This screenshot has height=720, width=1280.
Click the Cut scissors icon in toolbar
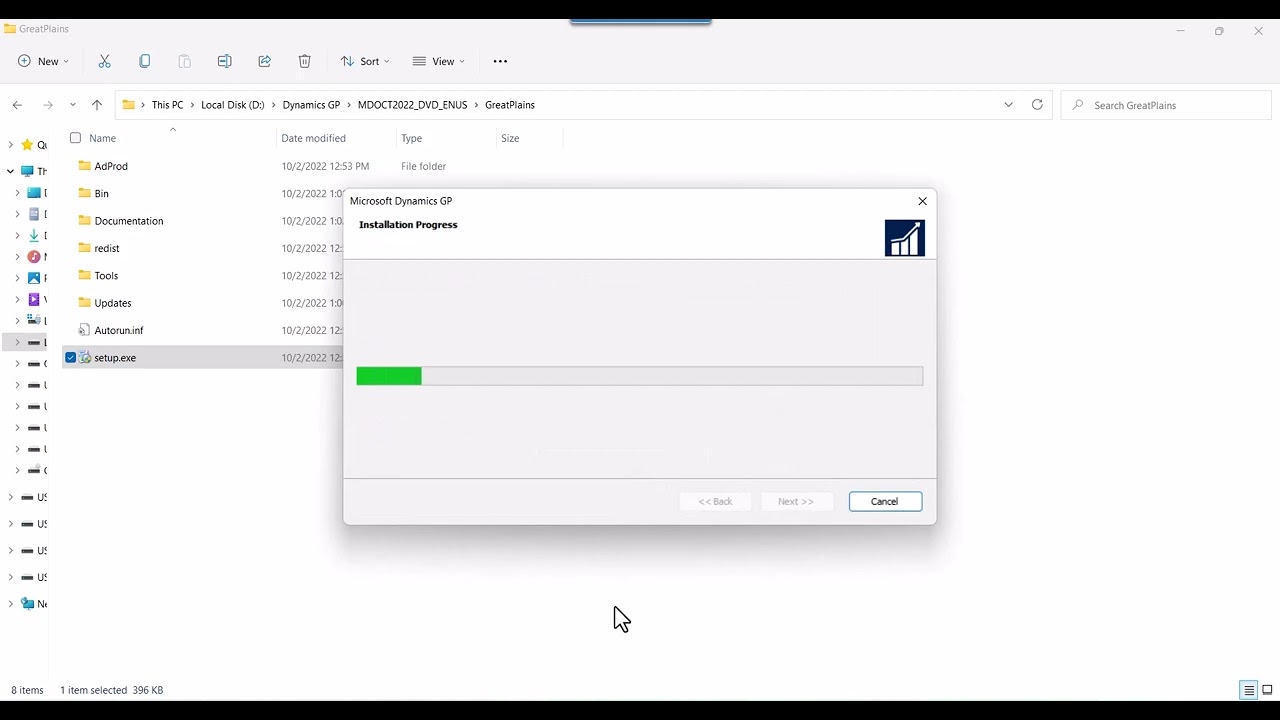tap(104, 61)
